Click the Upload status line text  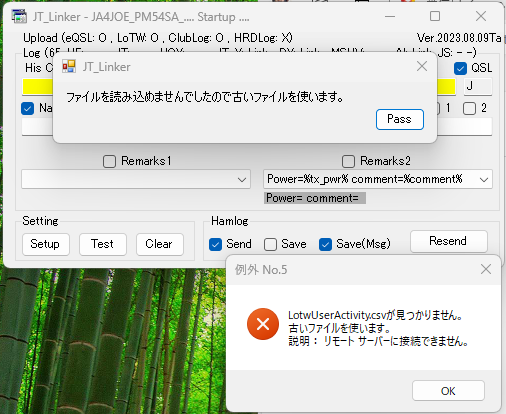click(x=158, y=38)
